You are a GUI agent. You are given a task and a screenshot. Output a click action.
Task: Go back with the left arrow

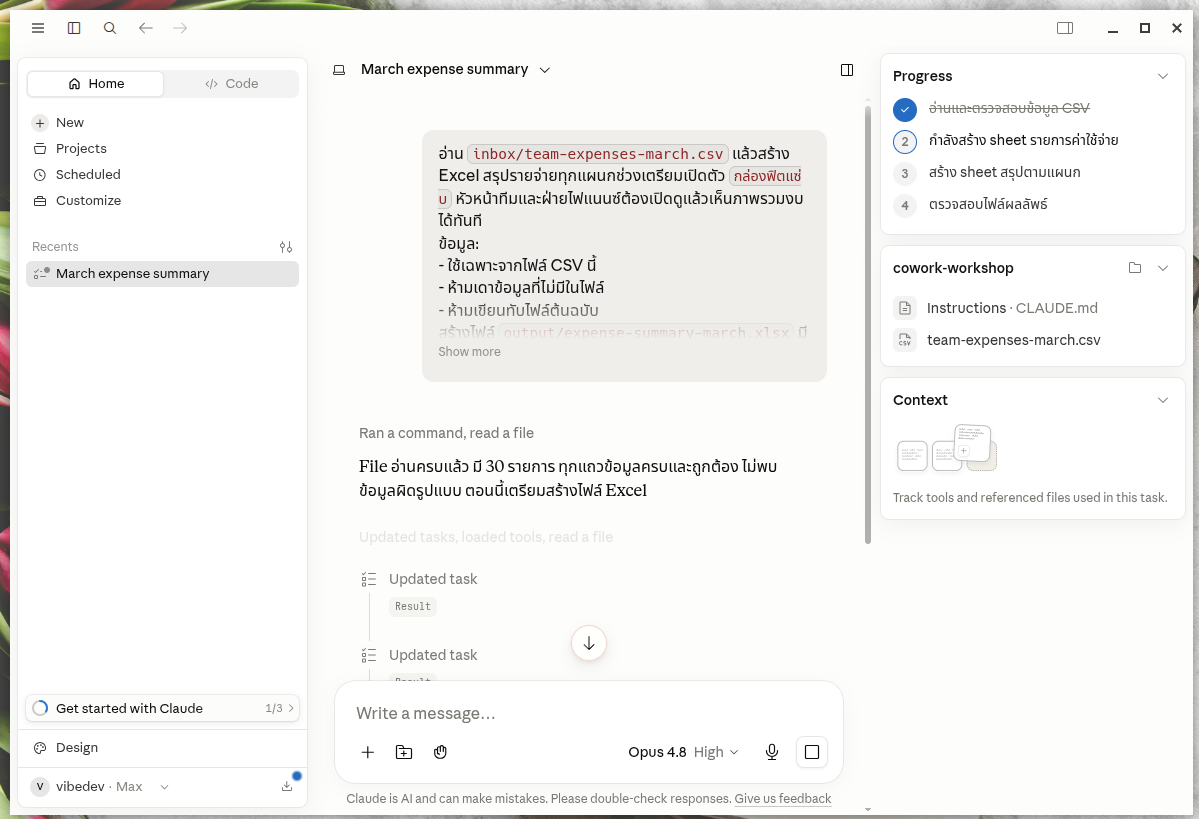pos(145,28)
